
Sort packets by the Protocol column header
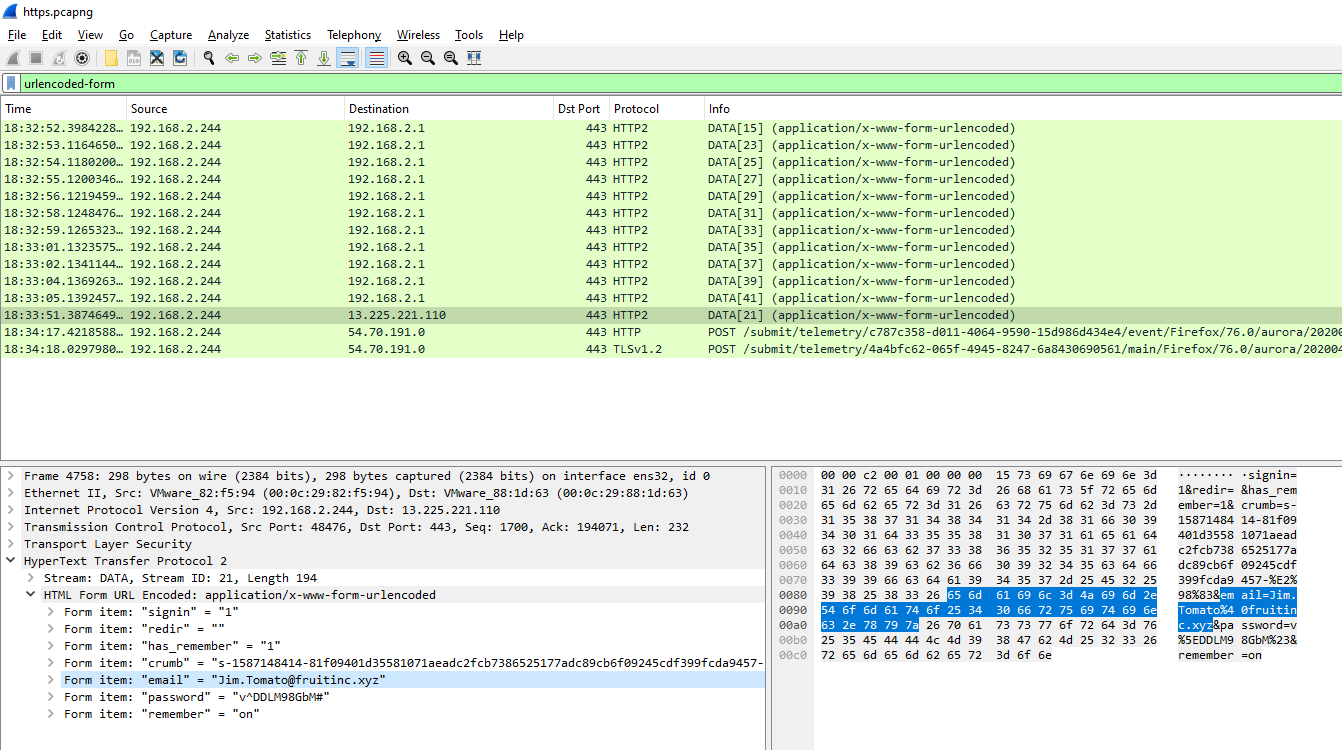(x=636, y=109)
